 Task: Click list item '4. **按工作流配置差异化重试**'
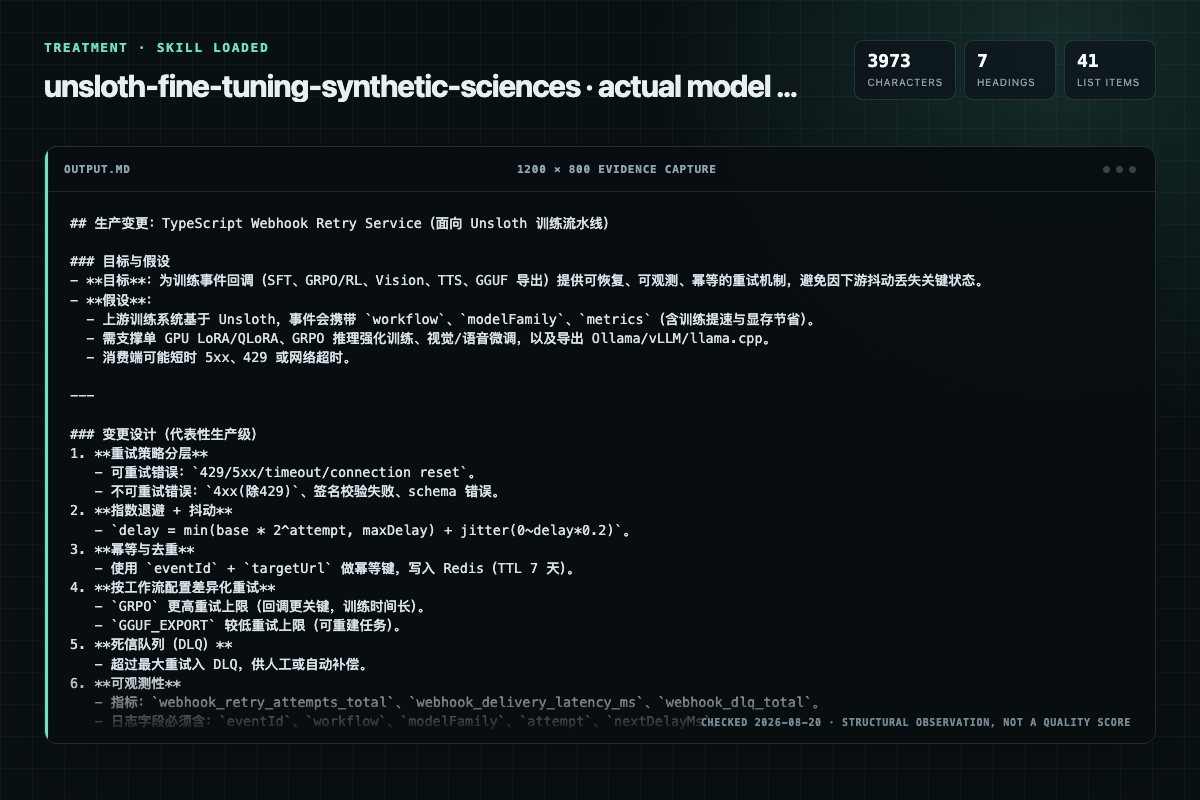[x=172, y=587]
